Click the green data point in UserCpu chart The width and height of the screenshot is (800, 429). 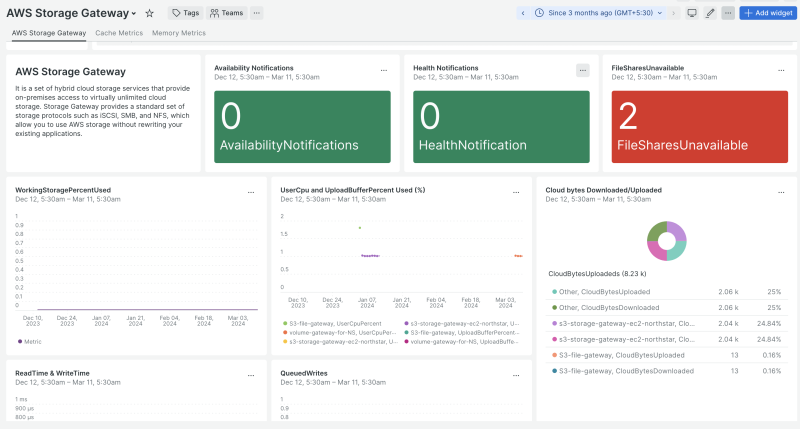[x=360, y=228]
